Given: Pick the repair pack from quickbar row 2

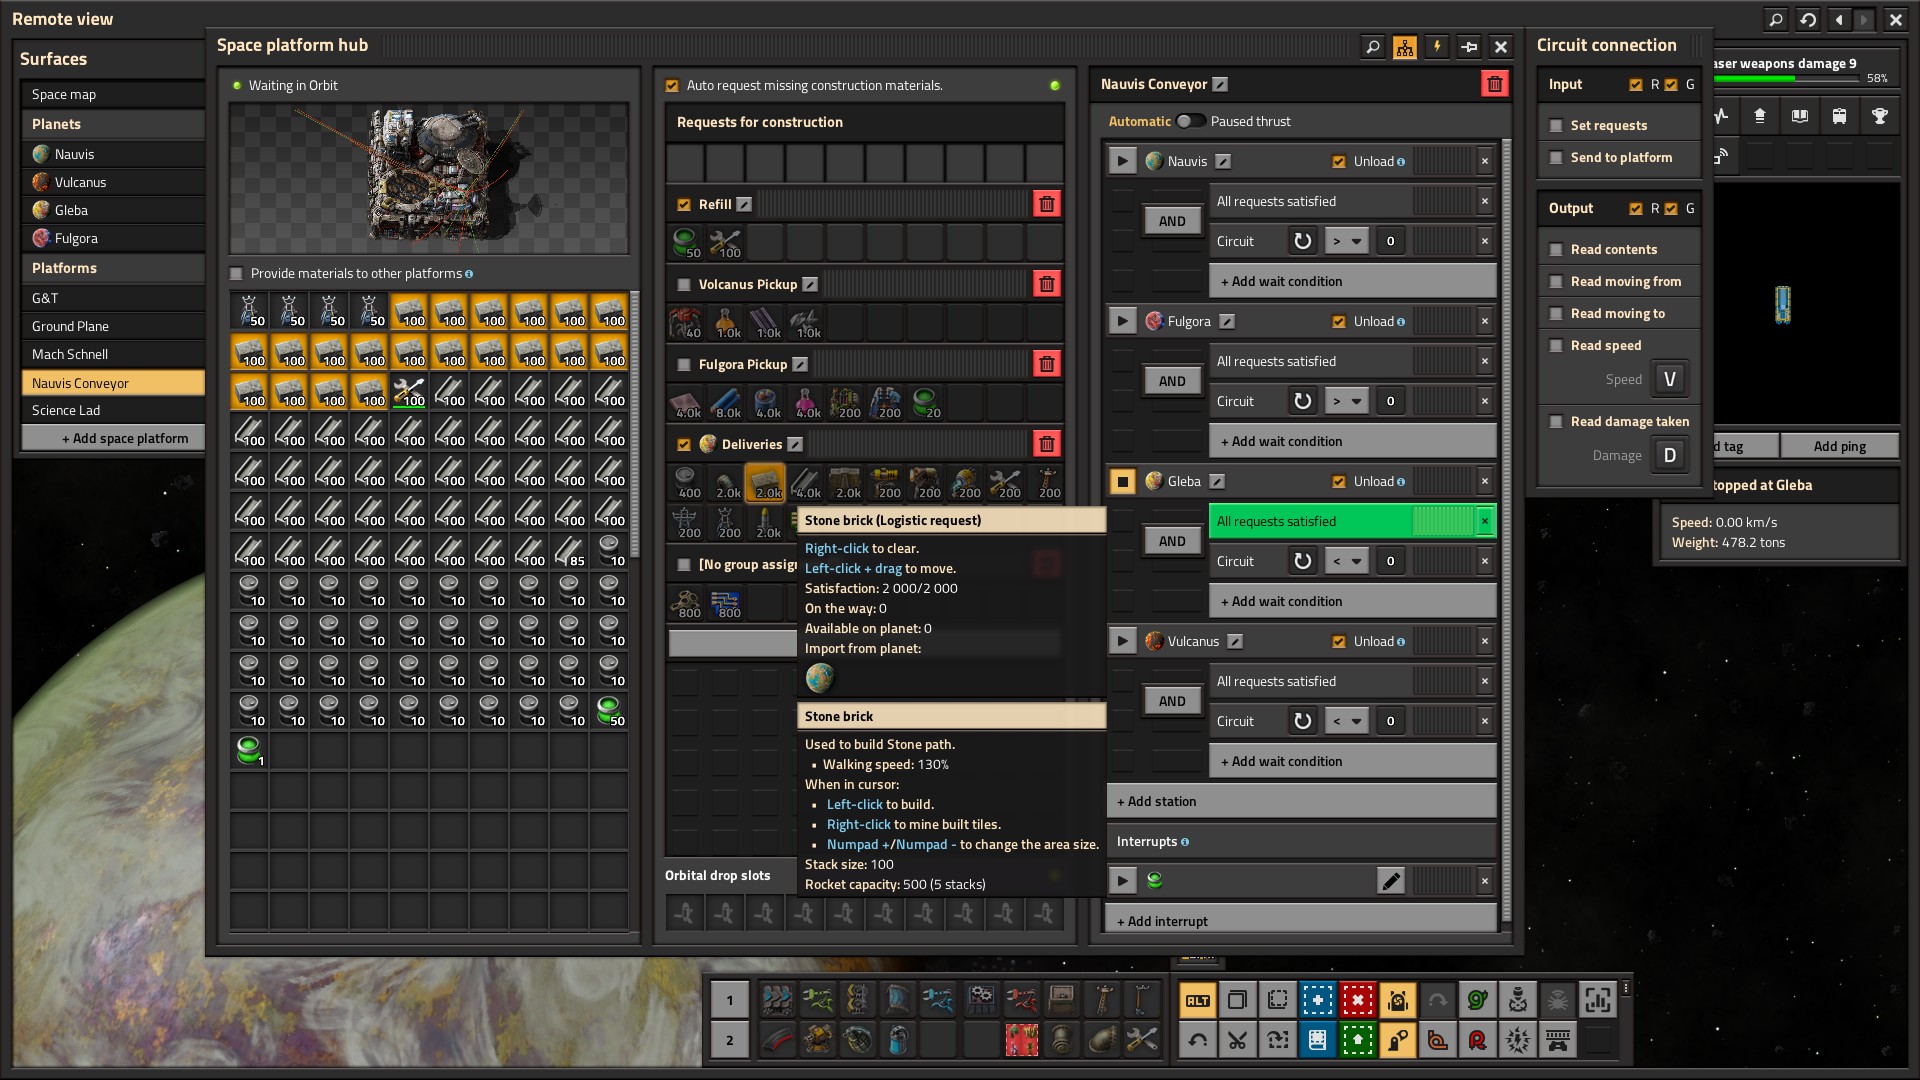Looking at the screenshot, I should pos(1141,1040).
